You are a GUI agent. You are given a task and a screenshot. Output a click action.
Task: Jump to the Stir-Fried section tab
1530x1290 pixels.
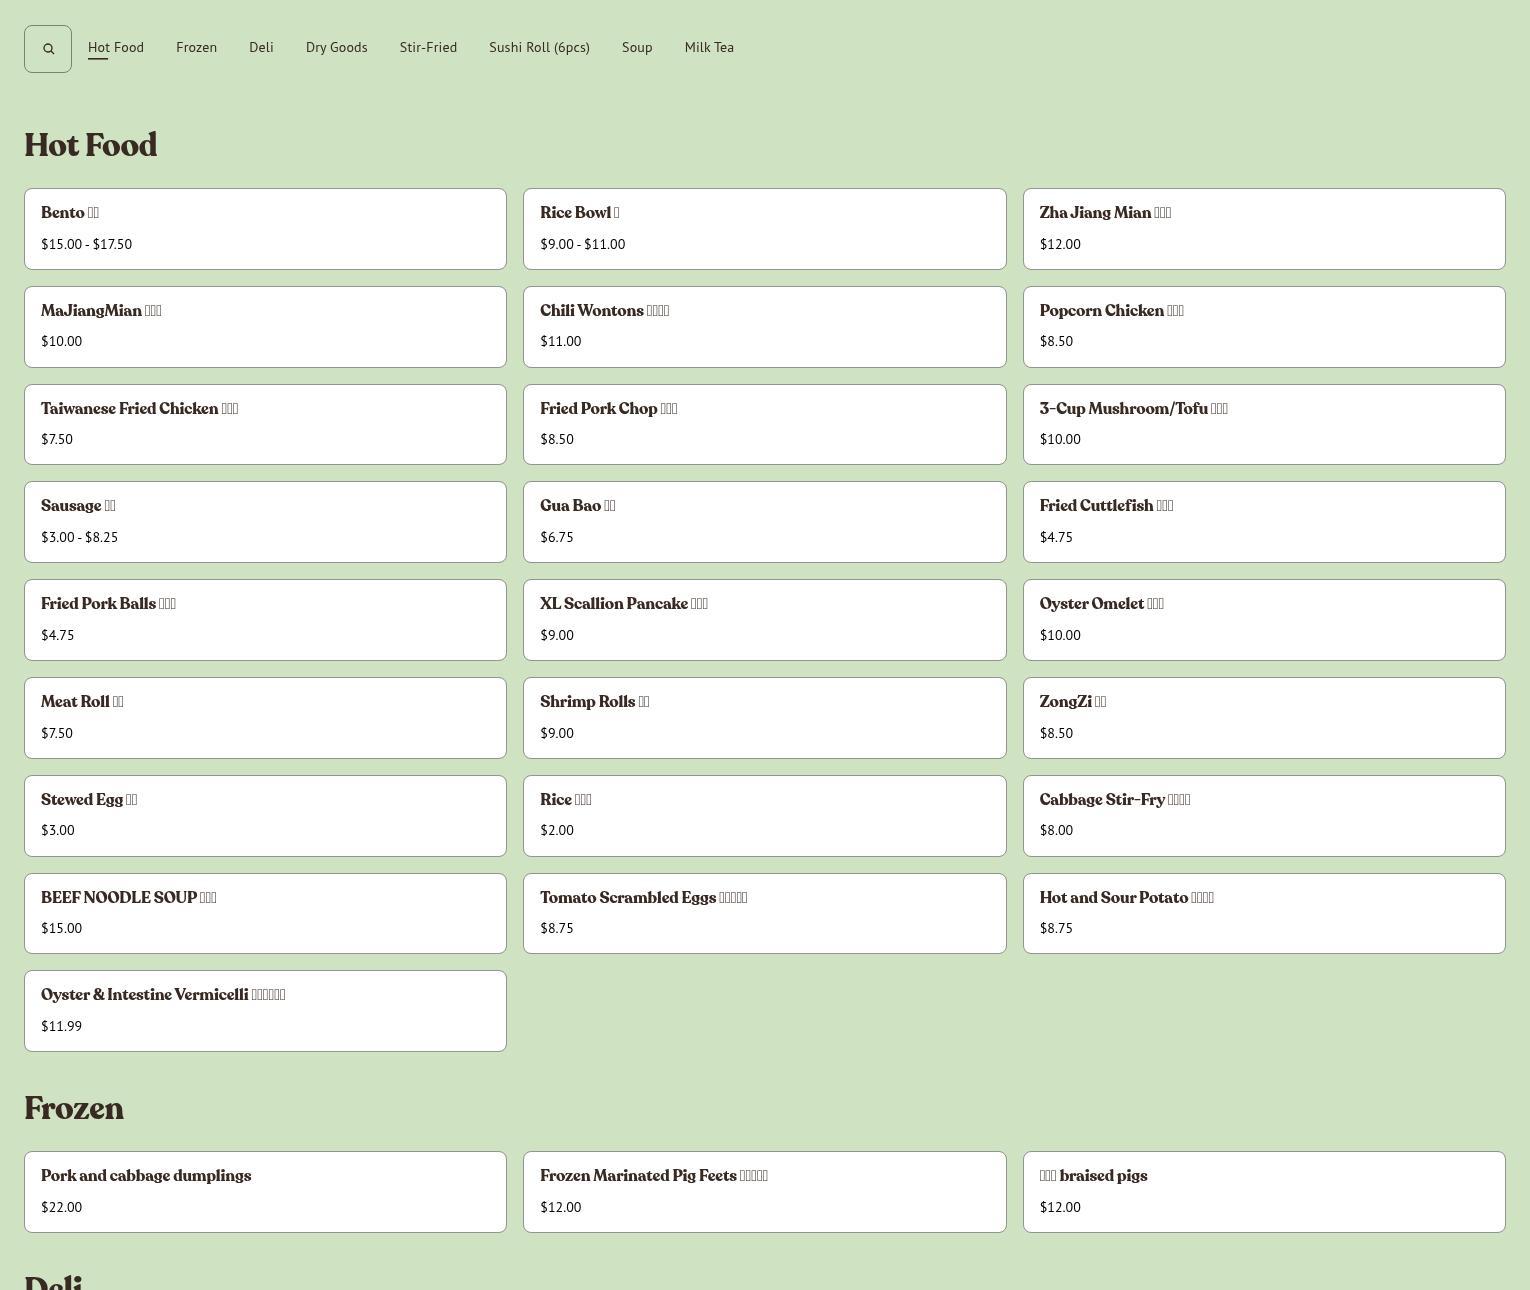[428, 48]
